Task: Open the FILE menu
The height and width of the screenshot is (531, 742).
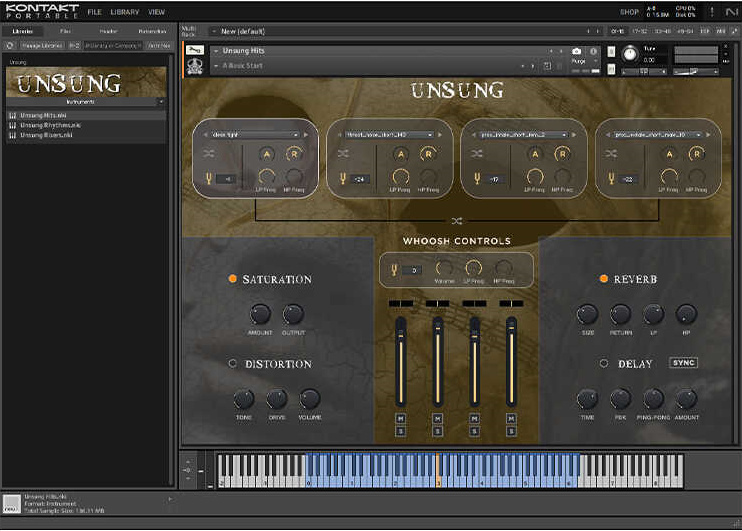Action: coord(94,12)
